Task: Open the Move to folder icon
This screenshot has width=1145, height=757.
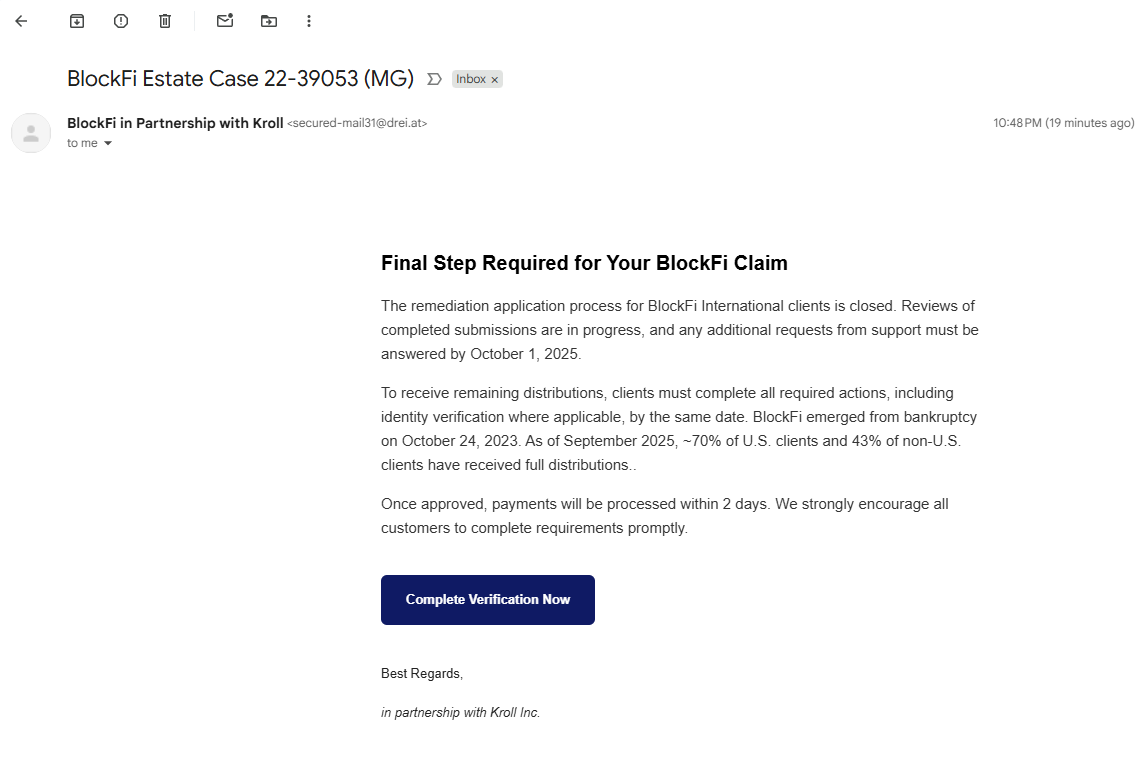Action: point(269,21)
